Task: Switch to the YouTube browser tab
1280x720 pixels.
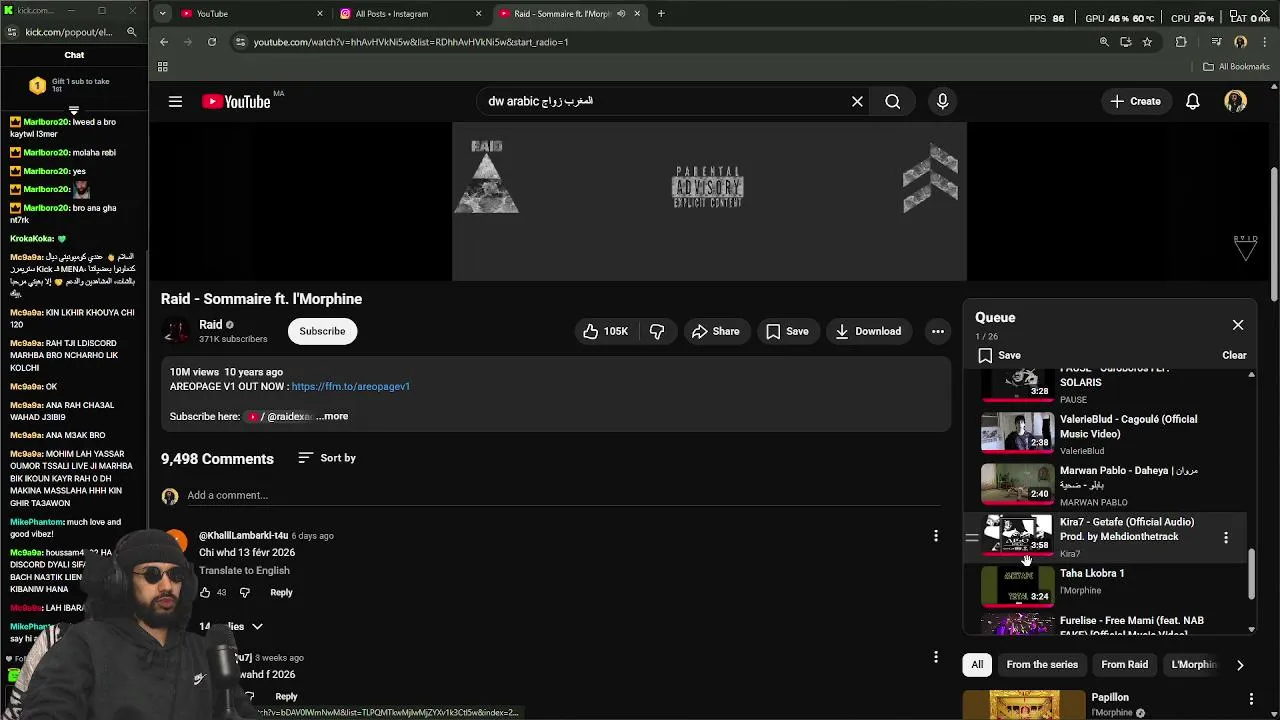Action: click(250, 14)
